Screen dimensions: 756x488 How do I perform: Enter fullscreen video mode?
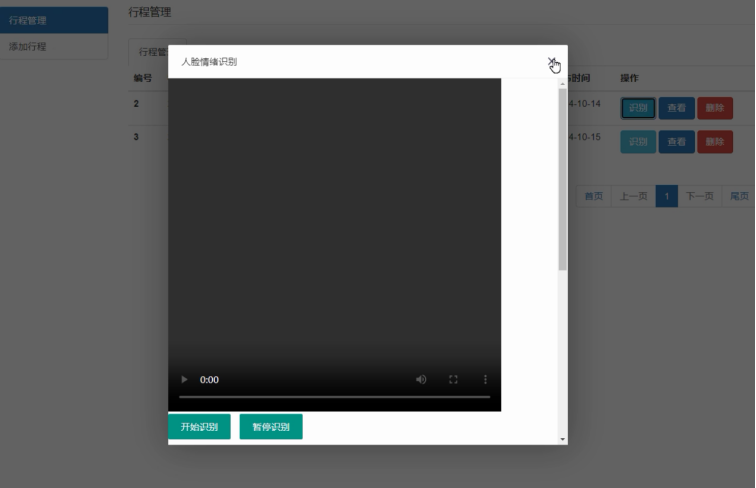pos(453,380)
